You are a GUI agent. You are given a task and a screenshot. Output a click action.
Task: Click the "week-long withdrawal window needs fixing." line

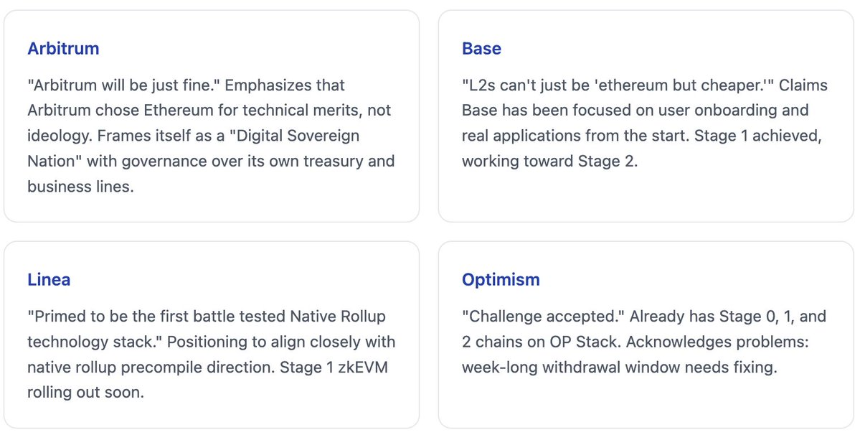coord(619,367)
